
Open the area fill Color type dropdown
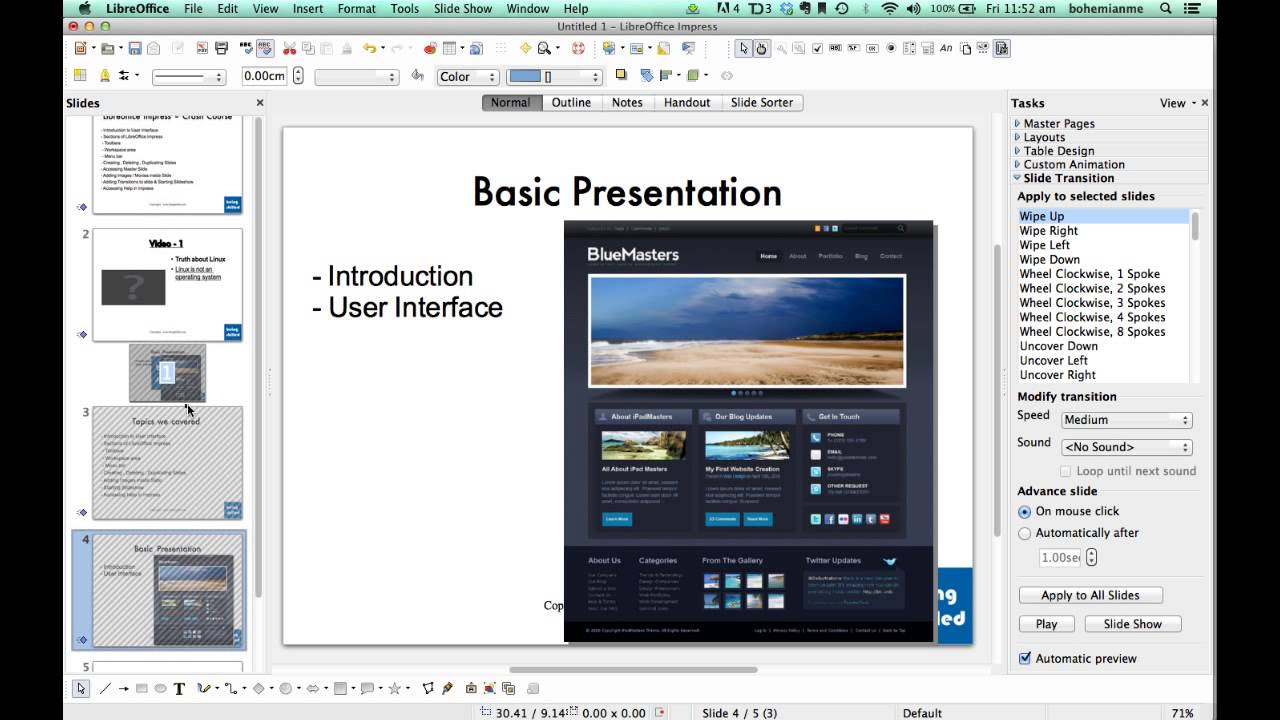coord(467,76)
